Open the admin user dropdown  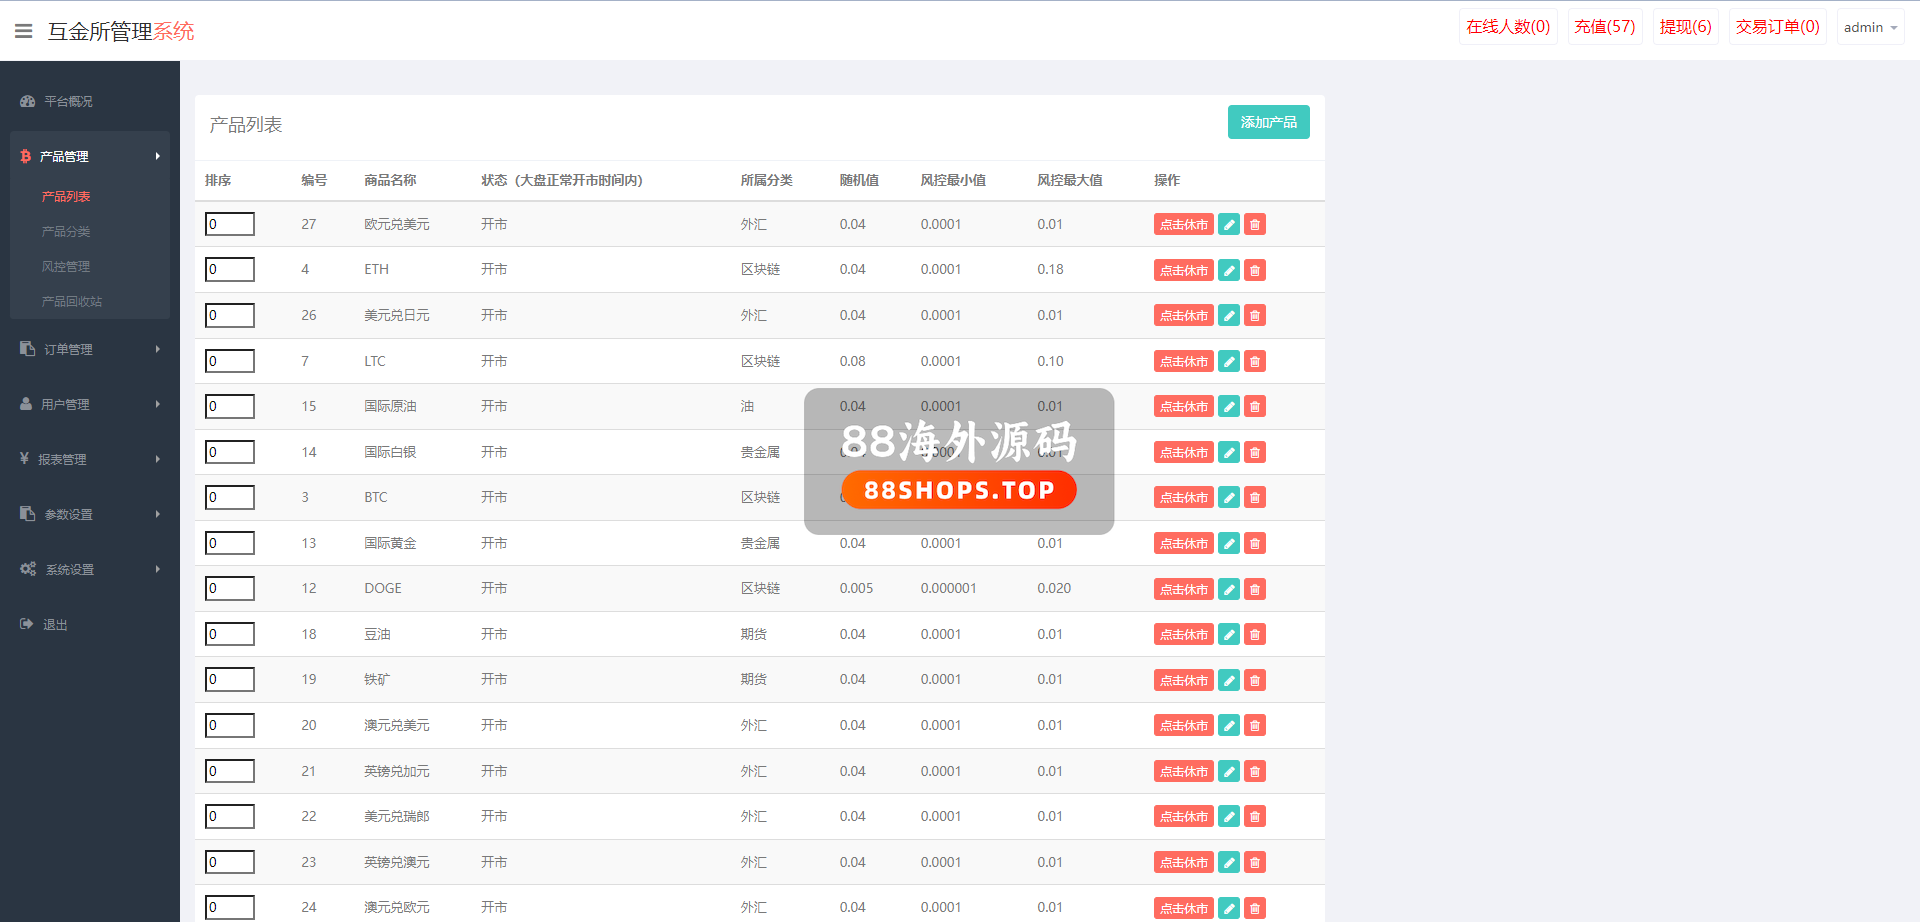[x=1869, y=28]
